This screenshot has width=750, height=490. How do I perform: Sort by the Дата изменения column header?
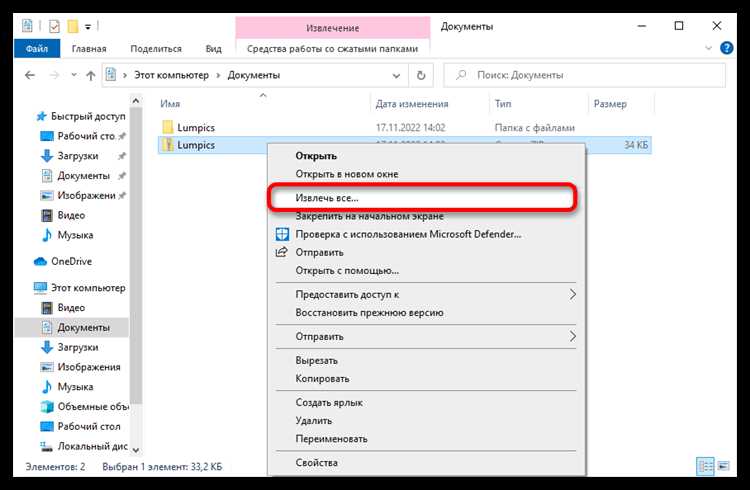click(411, 104)
